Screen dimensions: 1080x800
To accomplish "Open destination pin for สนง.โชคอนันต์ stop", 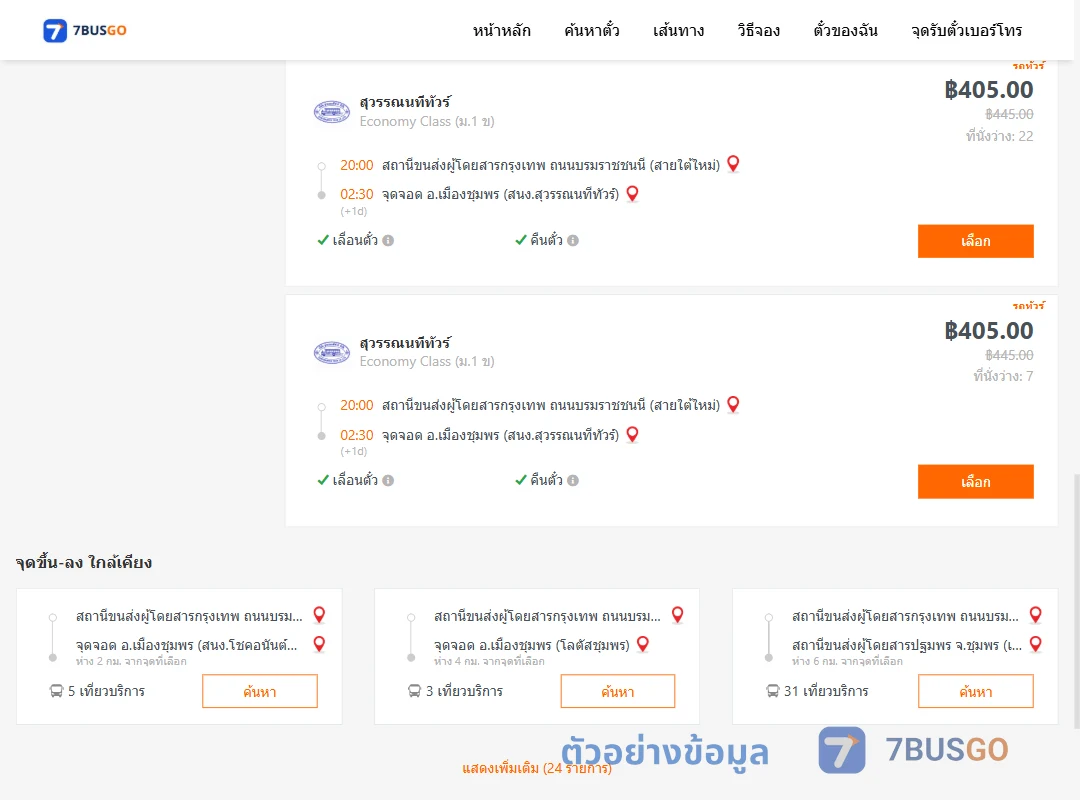I will tap(320, 644).
